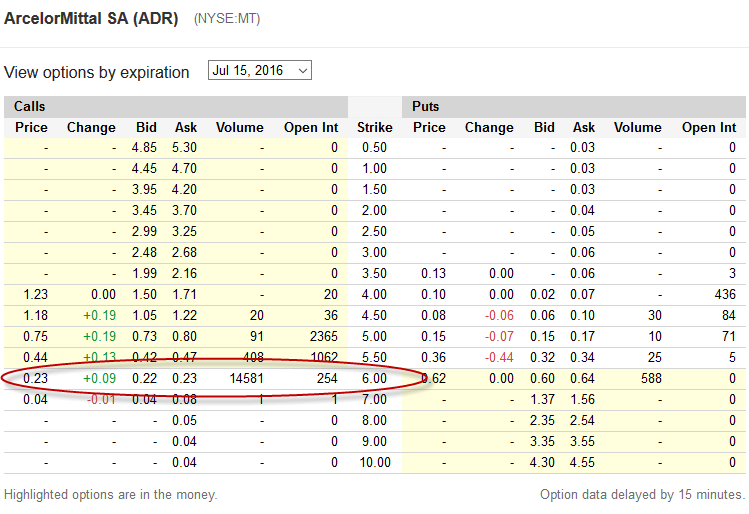Select strike 3.00 cell
This screenshot has width=749, height=514.
[x=374, y=253]
